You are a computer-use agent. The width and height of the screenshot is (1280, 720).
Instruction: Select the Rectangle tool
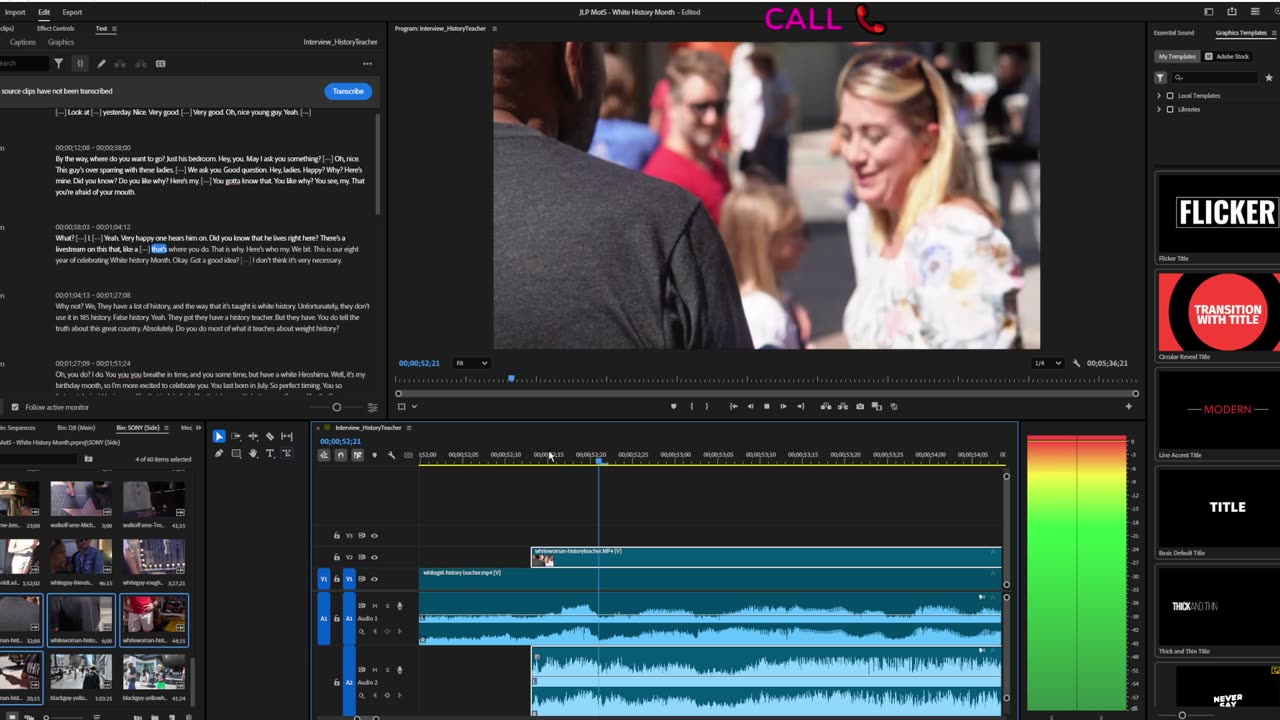tap(236, 453)
